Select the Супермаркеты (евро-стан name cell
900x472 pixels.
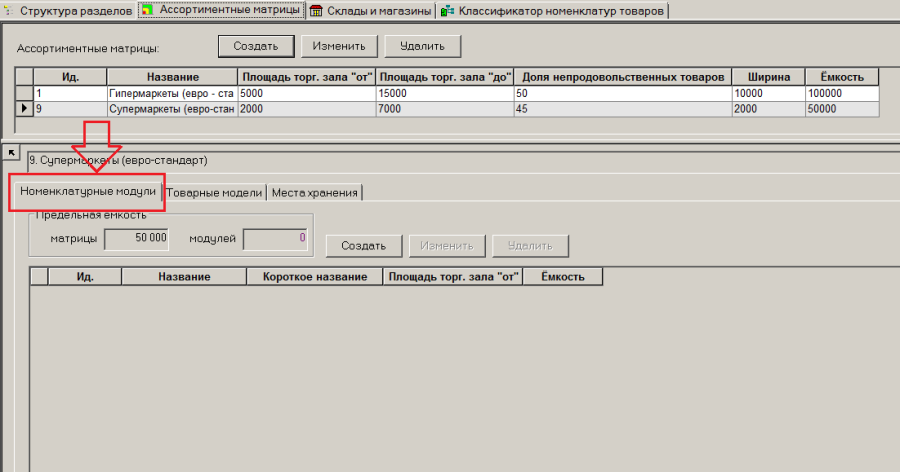pos(172,109)
